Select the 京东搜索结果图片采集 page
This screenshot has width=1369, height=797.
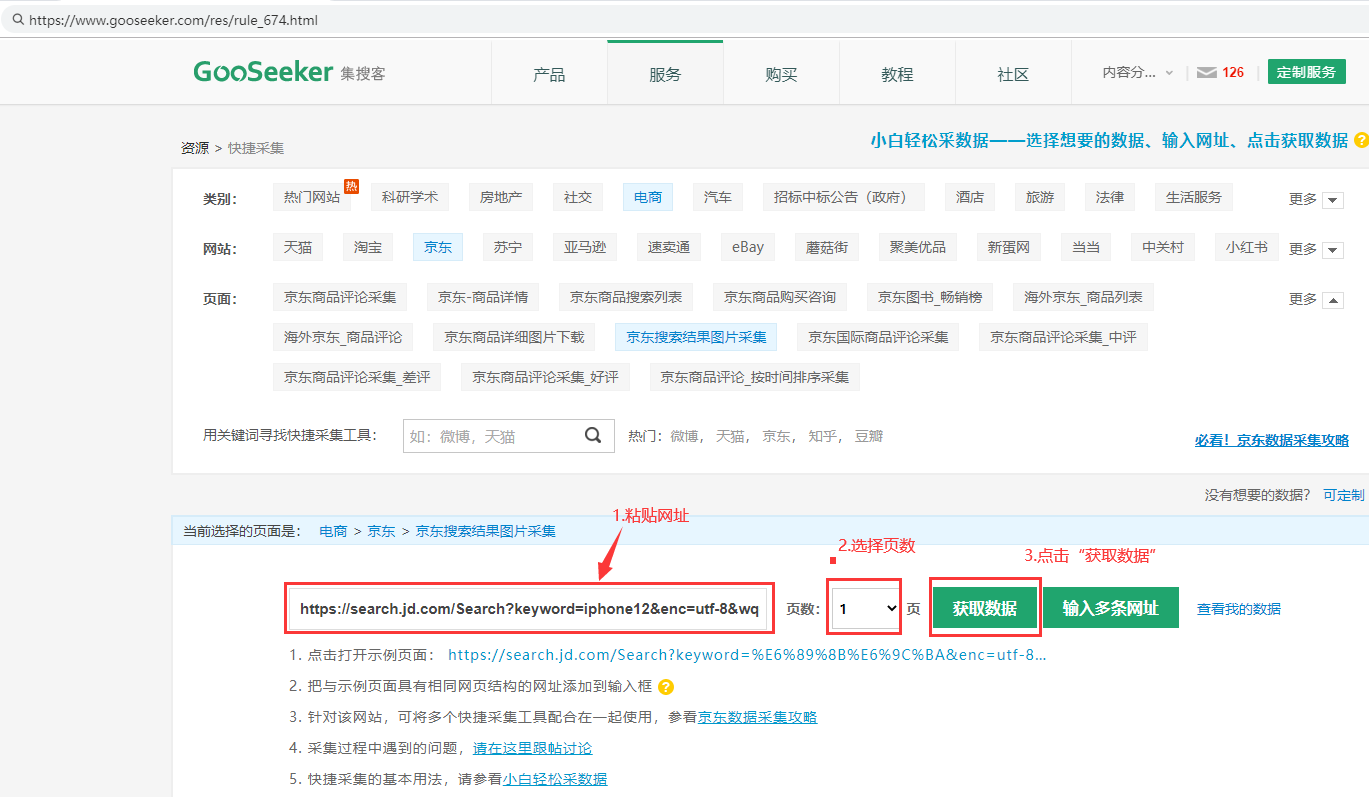click(x=696, y=337)
